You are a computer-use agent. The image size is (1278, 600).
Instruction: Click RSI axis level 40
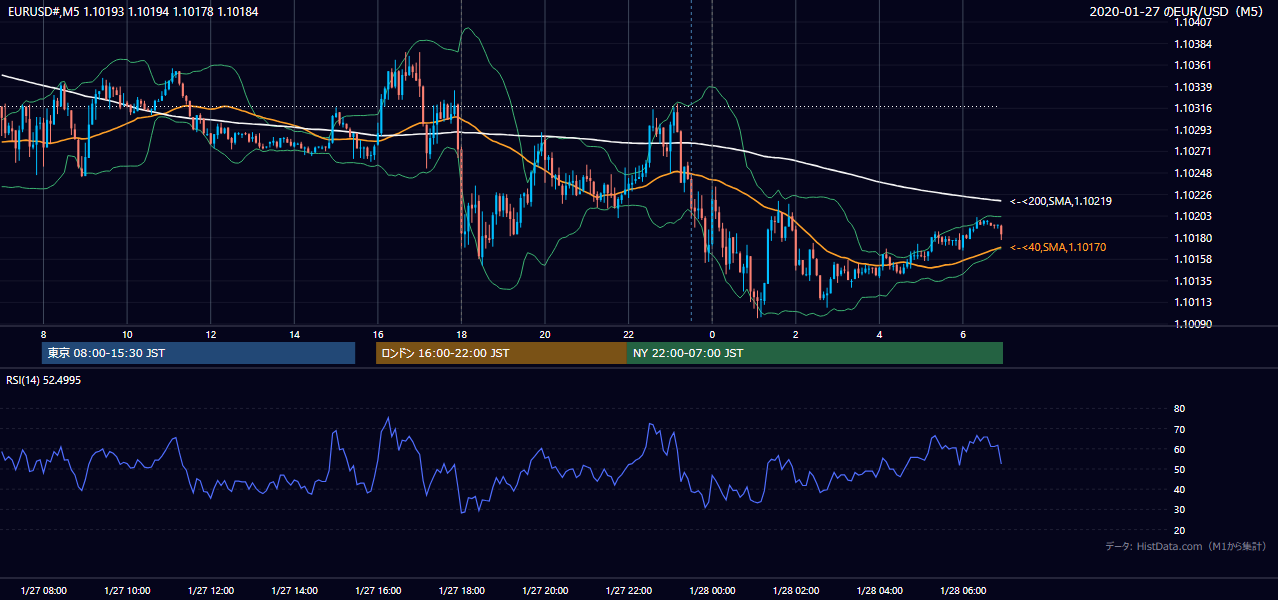point(1179,489)
